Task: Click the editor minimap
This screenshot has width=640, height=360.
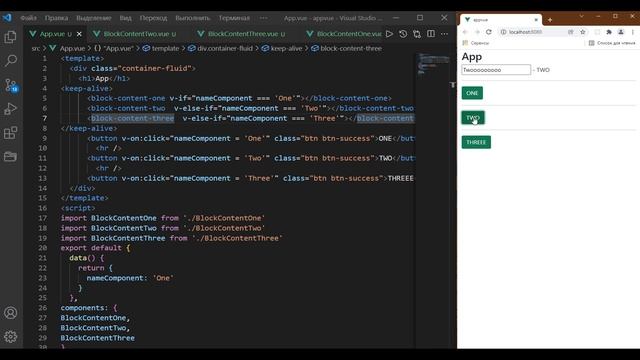Action: pos(433,64)
